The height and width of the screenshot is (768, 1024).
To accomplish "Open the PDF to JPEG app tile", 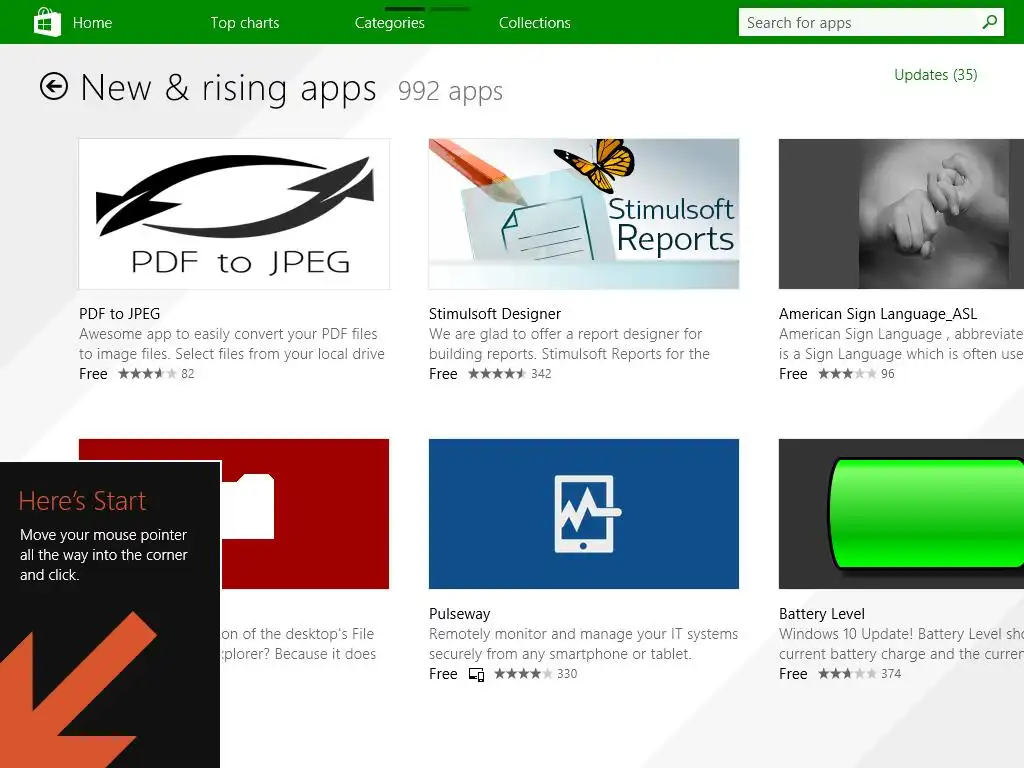I will [x=234, y=214].
